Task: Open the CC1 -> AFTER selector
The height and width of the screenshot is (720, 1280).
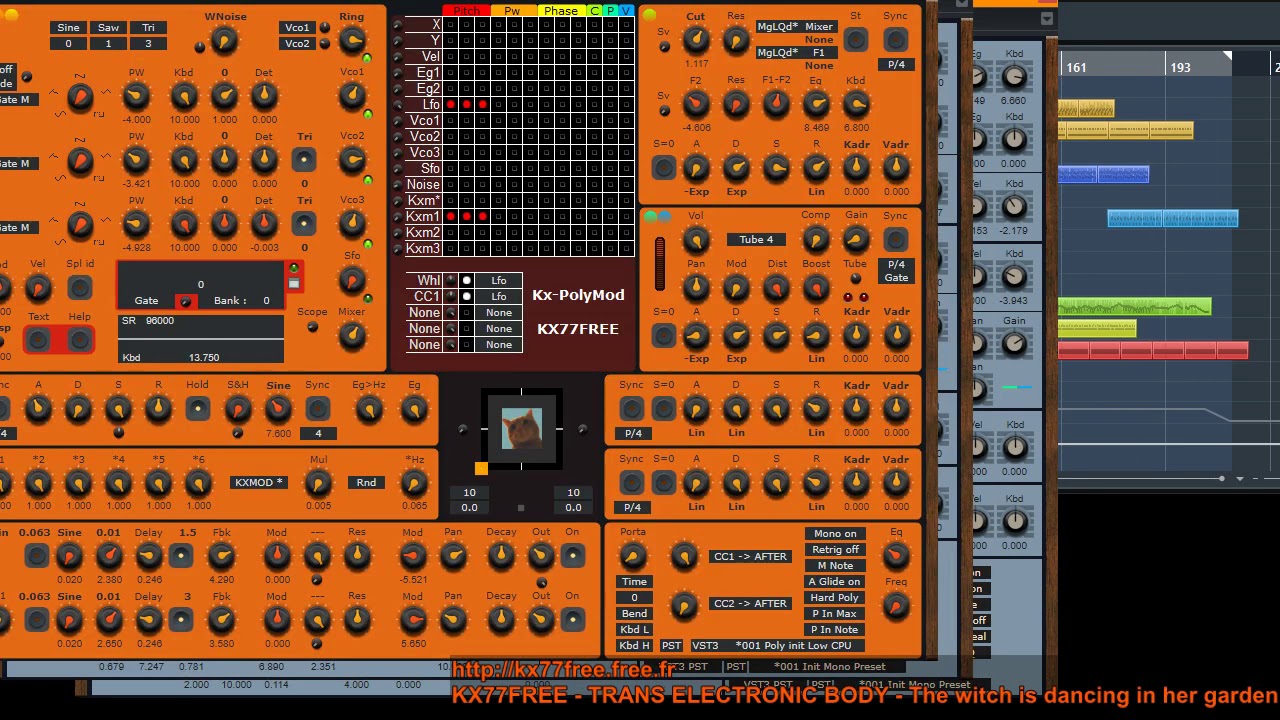Action: (x=750, y=556)
